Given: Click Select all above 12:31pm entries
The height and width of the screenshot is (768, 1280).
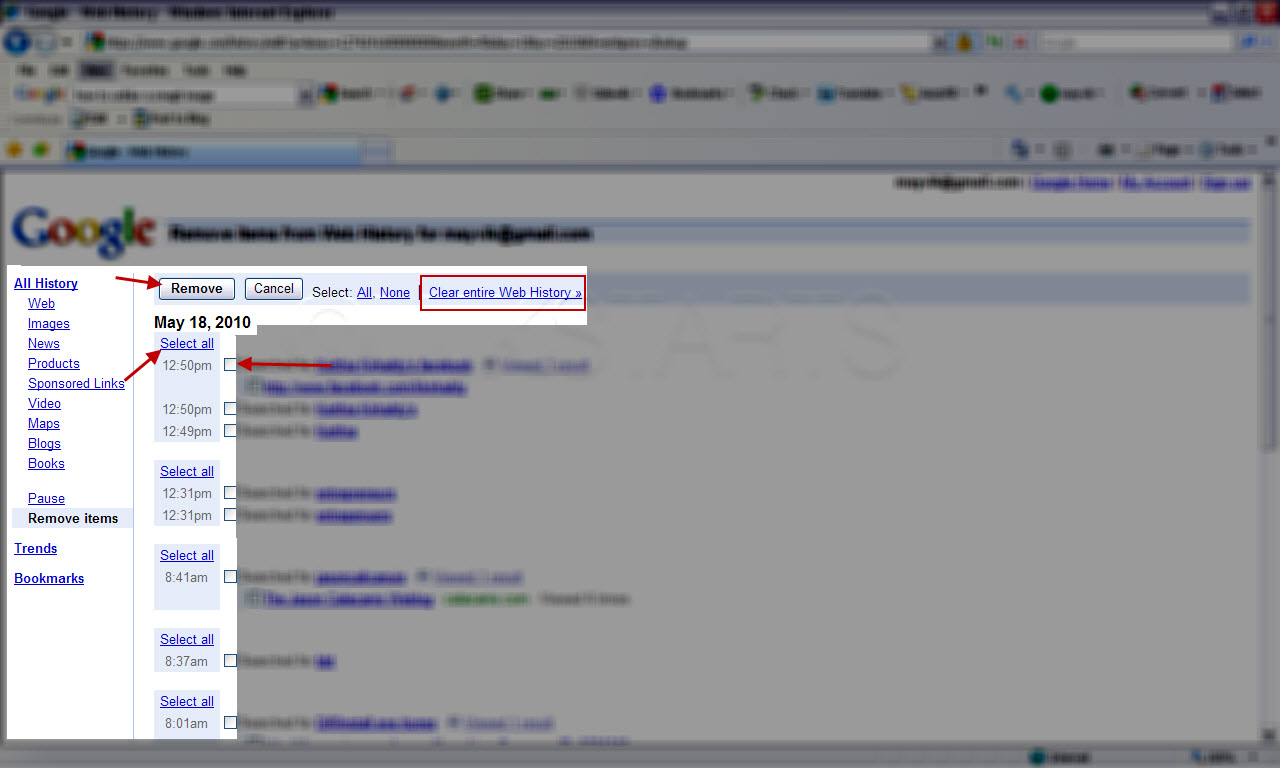Looking at the screenshot, I should pos(187,472).
